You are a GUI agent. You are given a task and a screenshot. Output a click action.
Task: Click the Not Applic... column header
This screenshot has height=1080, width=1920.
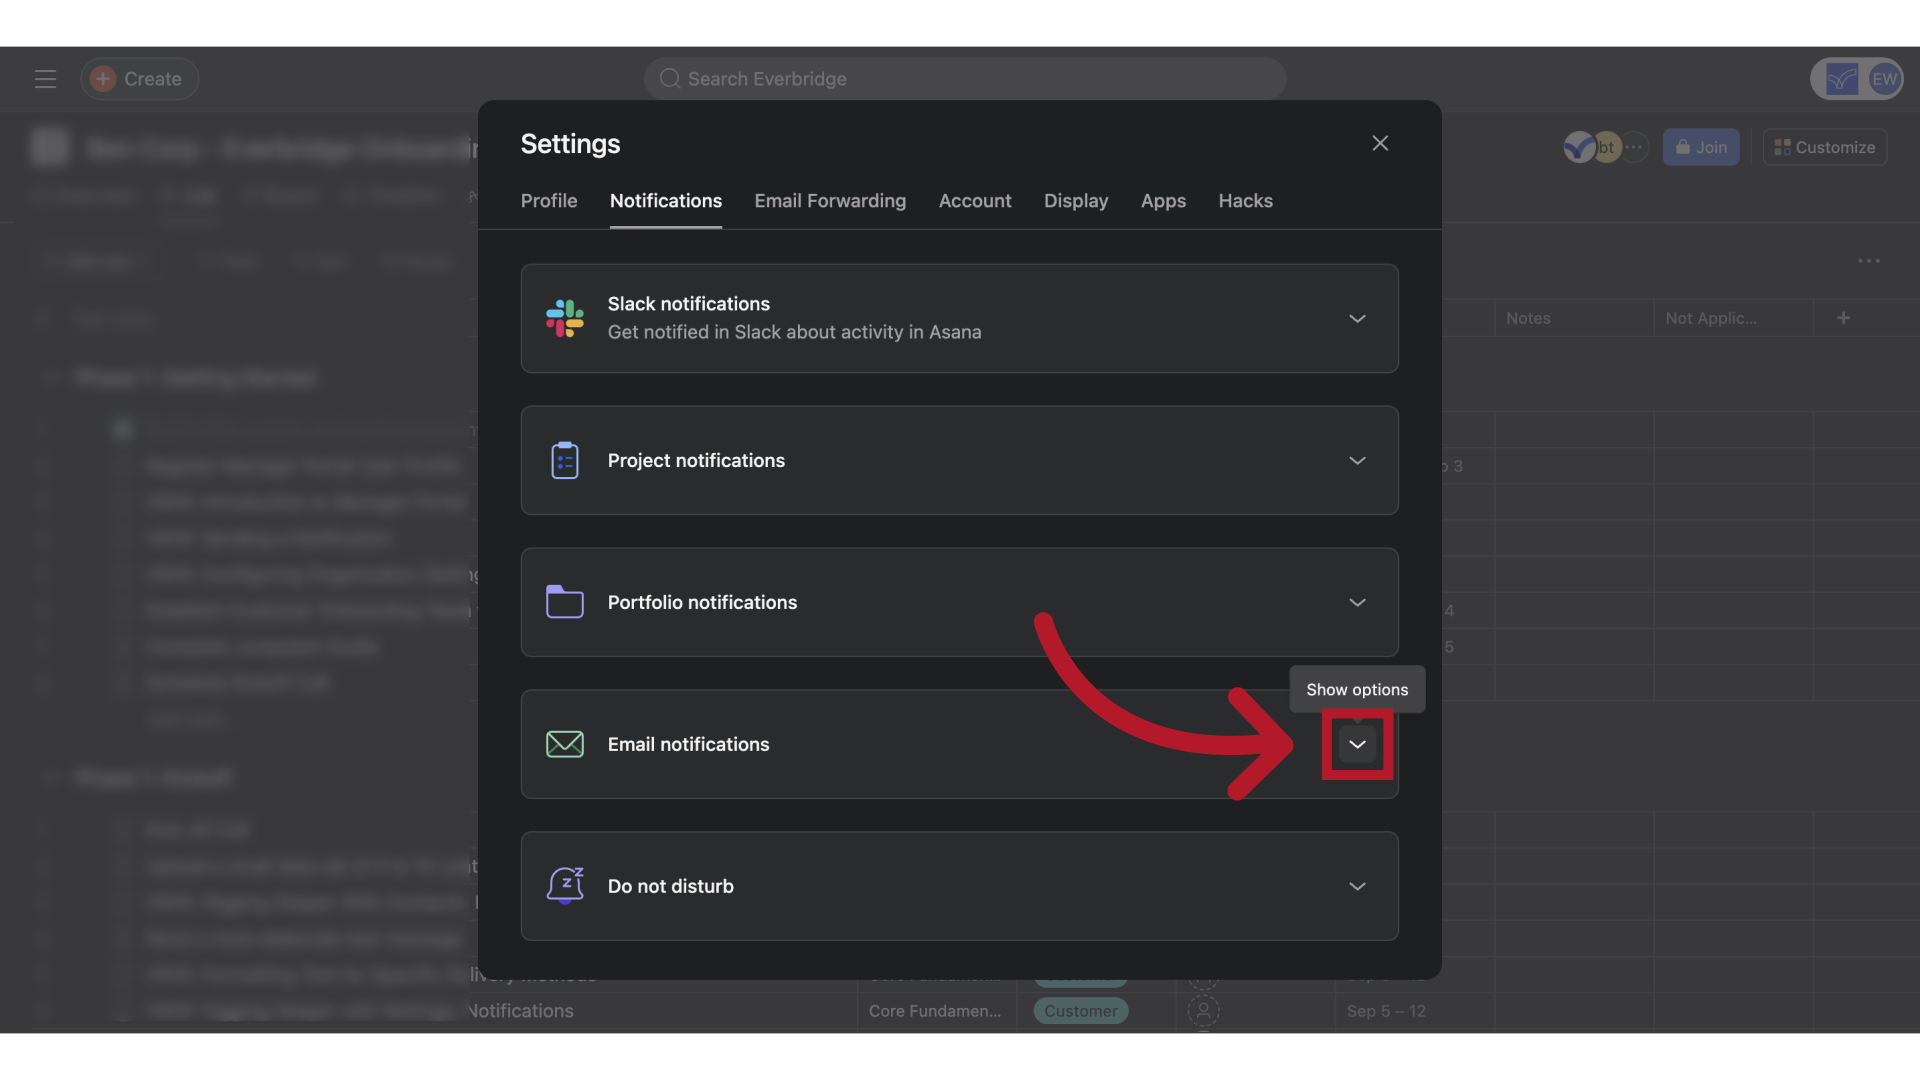(1711, 318)
